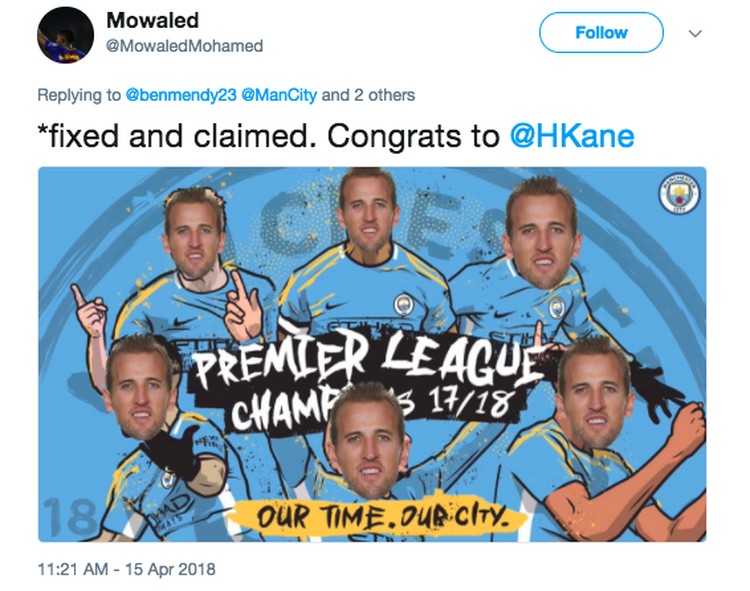This screenshot has height=591, width=750.
Task: Open the @HKane mention in tweet
Action: (572, 136)
